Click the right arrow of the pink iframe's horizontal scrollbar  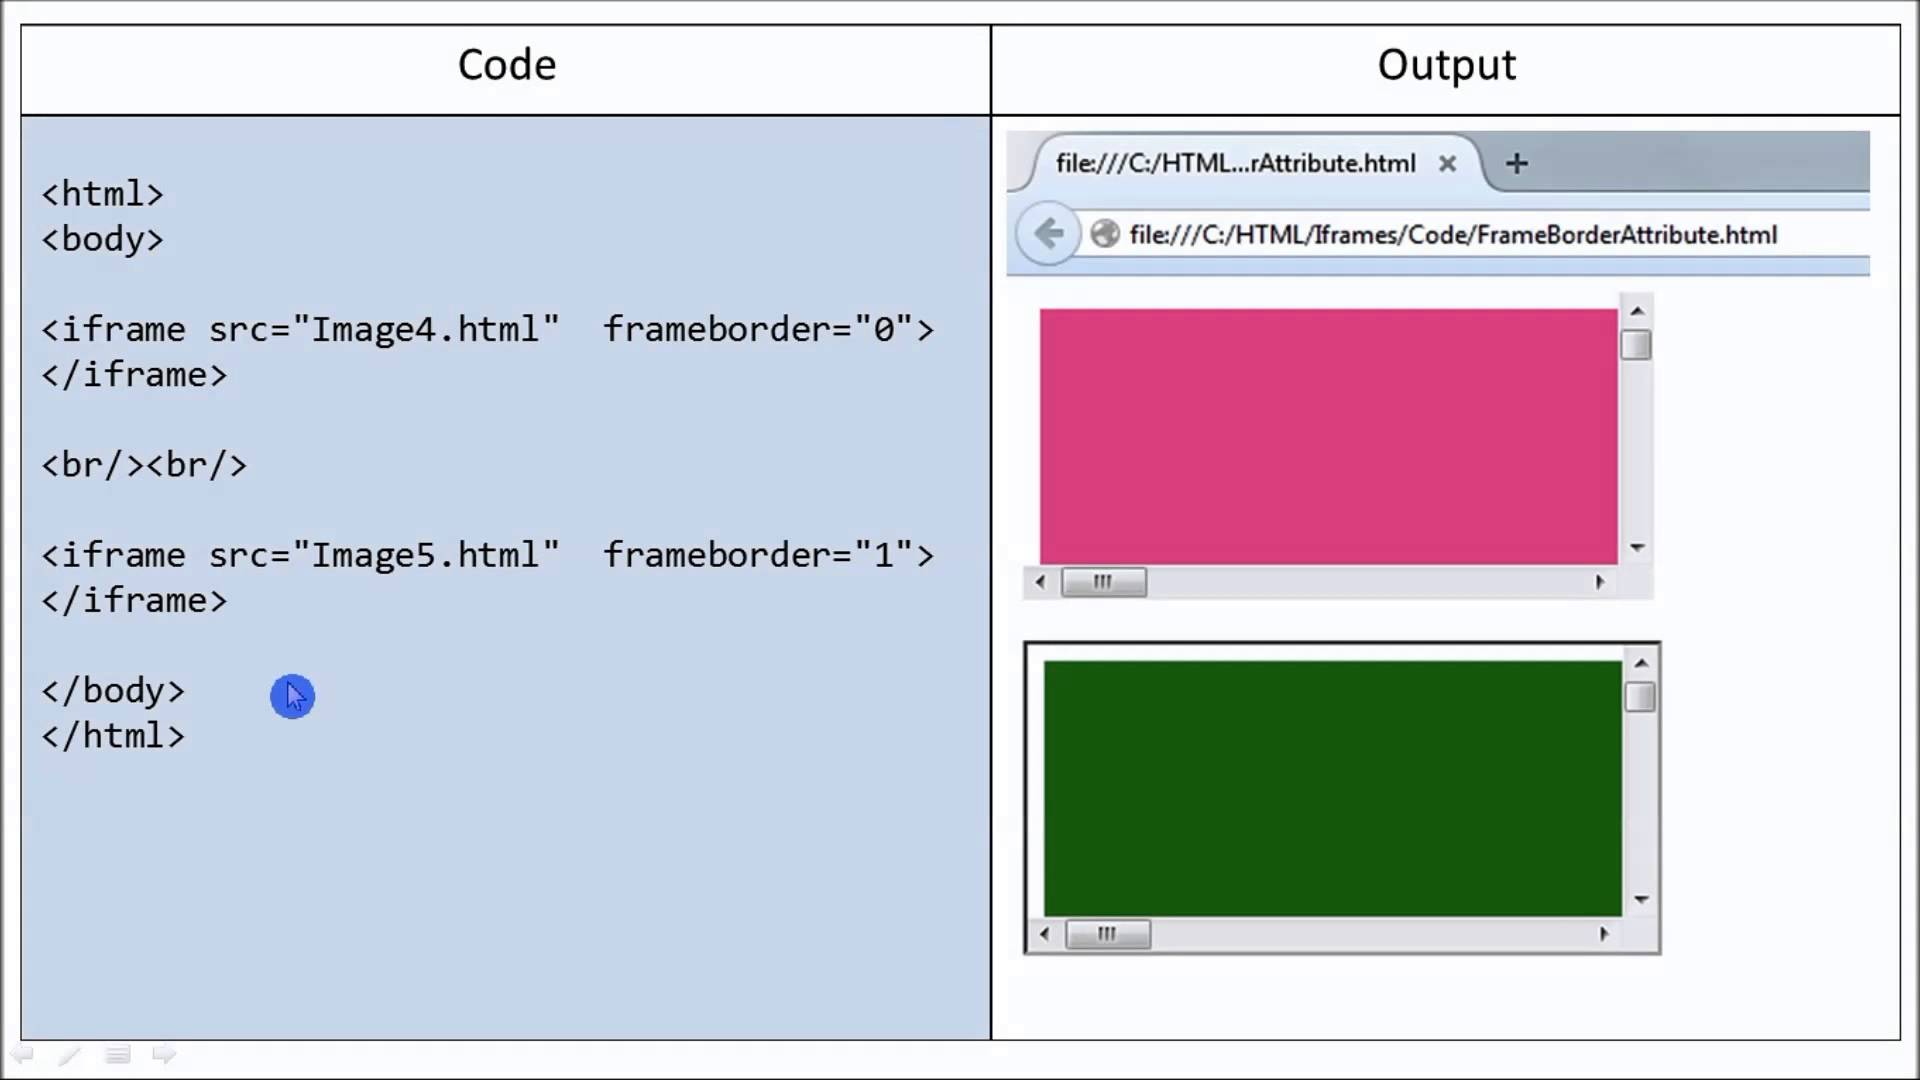click(x=1603, y=582)
